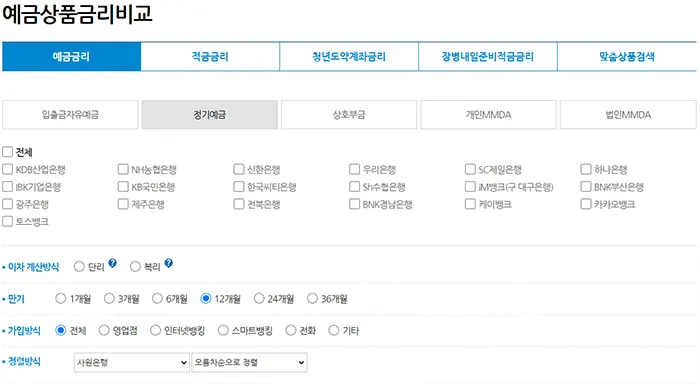Viewport: 700px width, 384px height.
Task: Check the 한국씨티은행 checkbox
Action: (x=238, y=187)
